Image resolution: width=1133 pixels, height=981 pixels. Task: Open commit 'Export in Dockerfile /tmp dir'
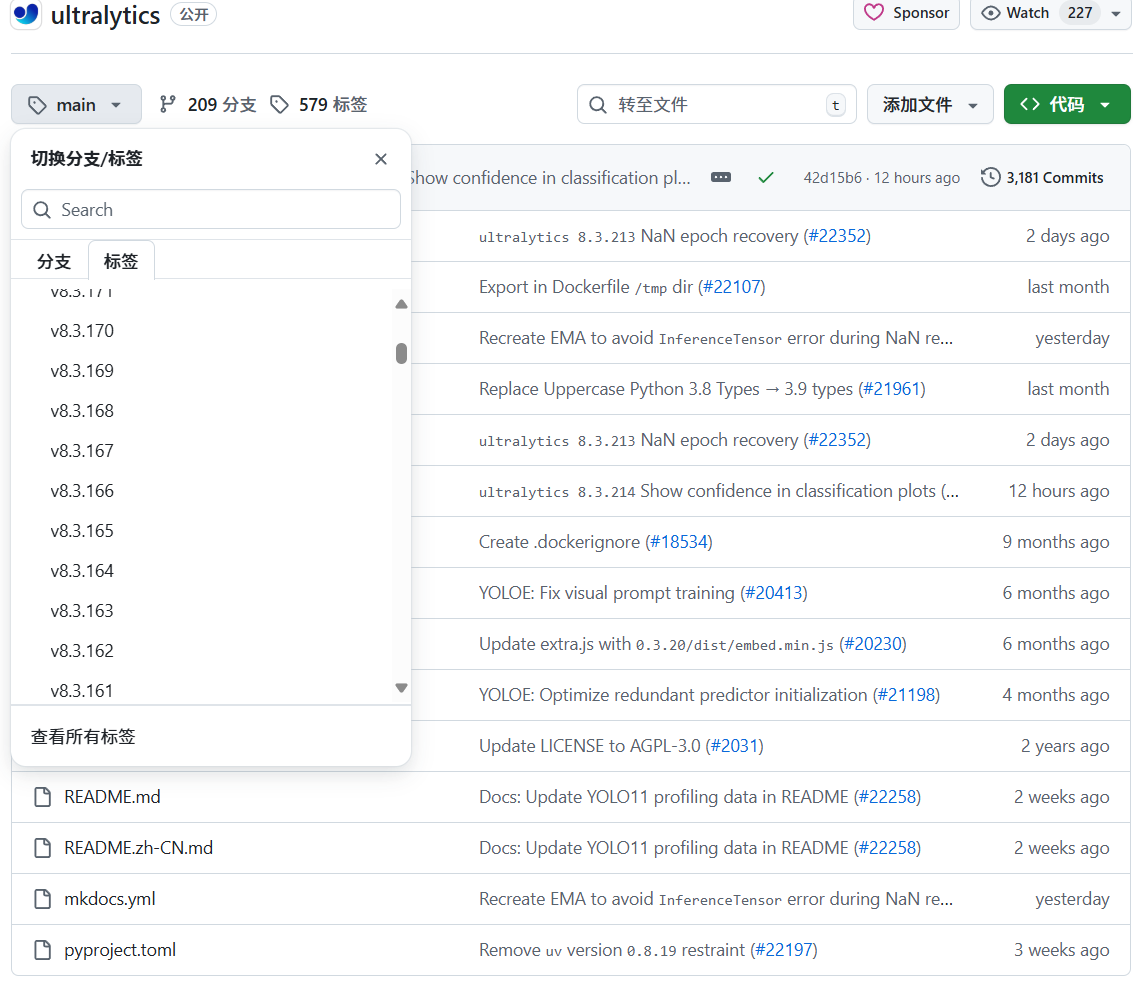pos(586,287)
